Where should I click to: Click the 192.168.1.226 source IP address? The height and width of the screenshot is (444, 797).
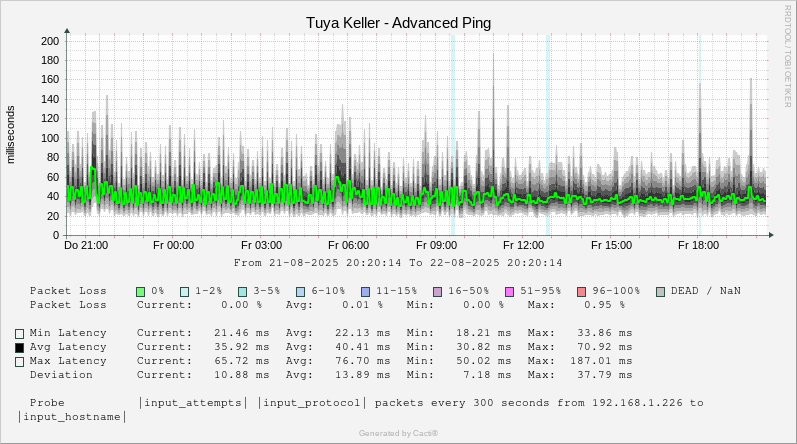(x=637, y=403)
